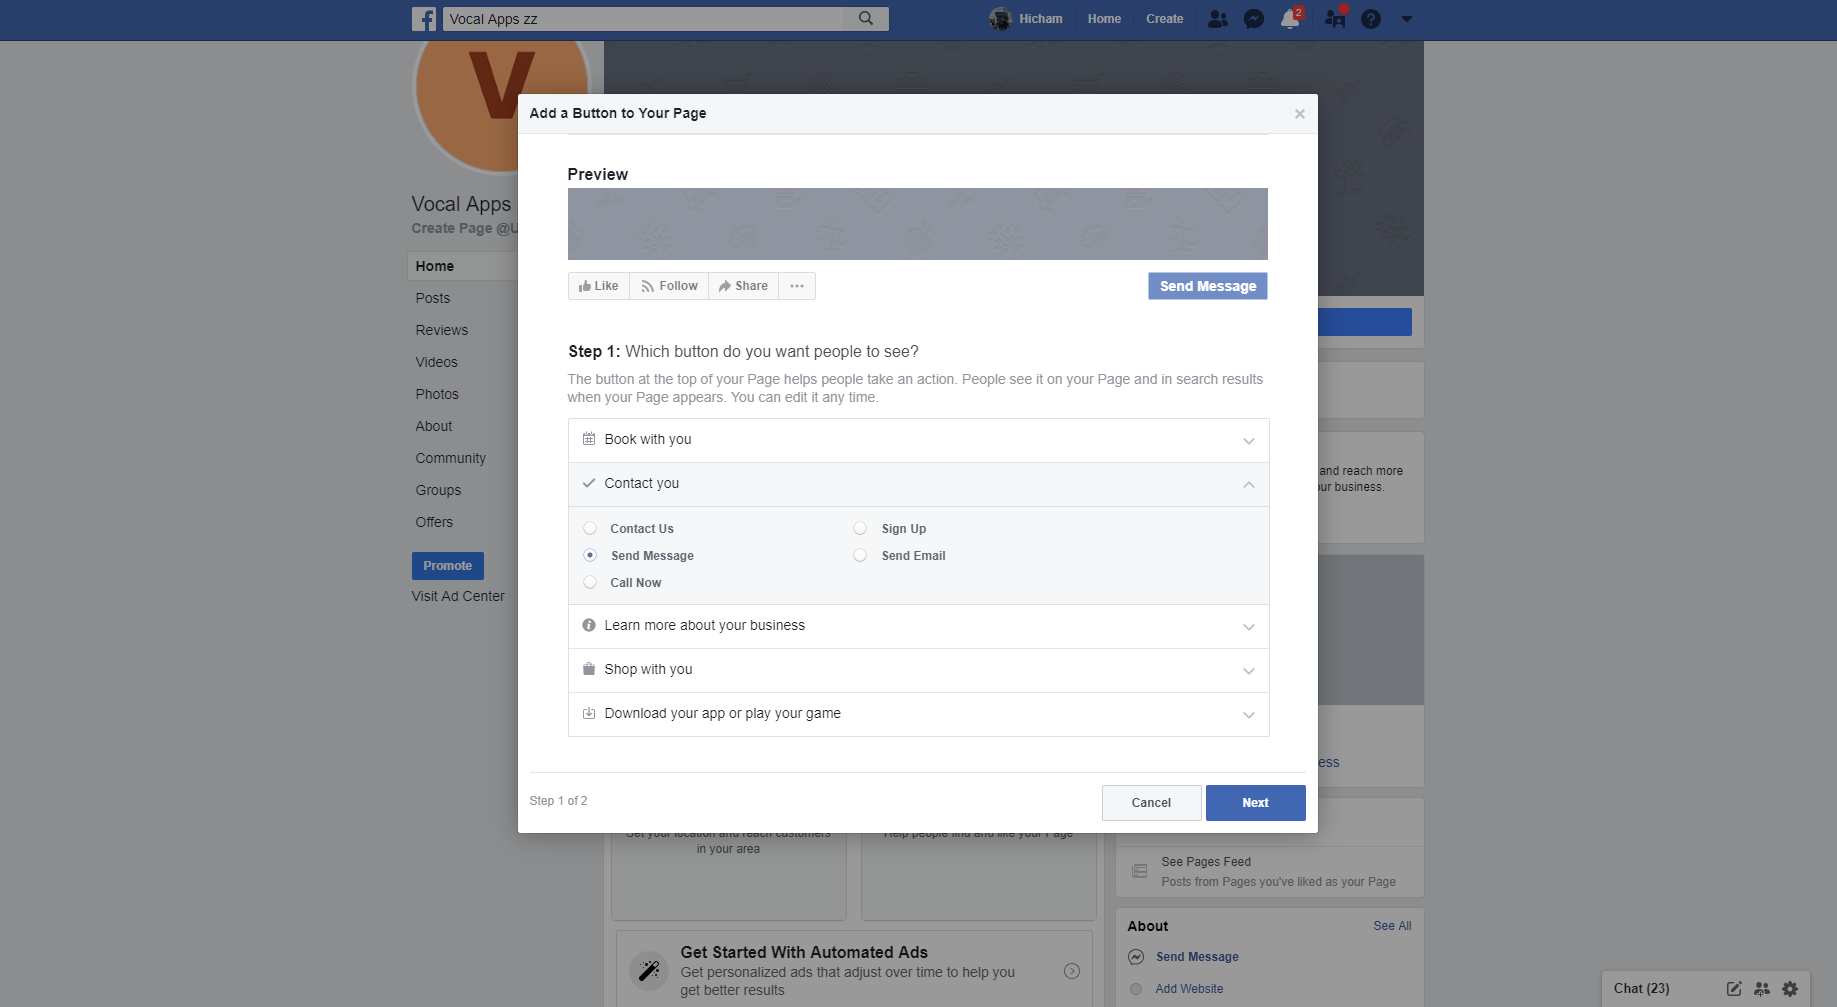Click Hicham profile avatar

point(1000,19)
